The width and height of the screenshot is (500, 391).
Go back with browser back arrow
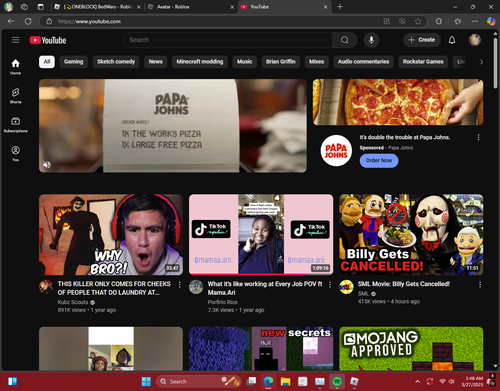coord(11,21)
